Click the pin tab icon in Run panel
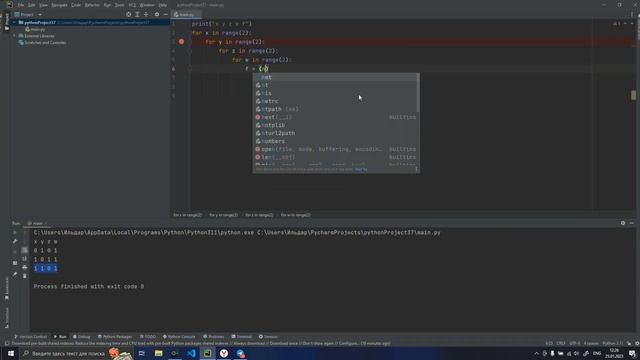640x360 pixels. 15,274
